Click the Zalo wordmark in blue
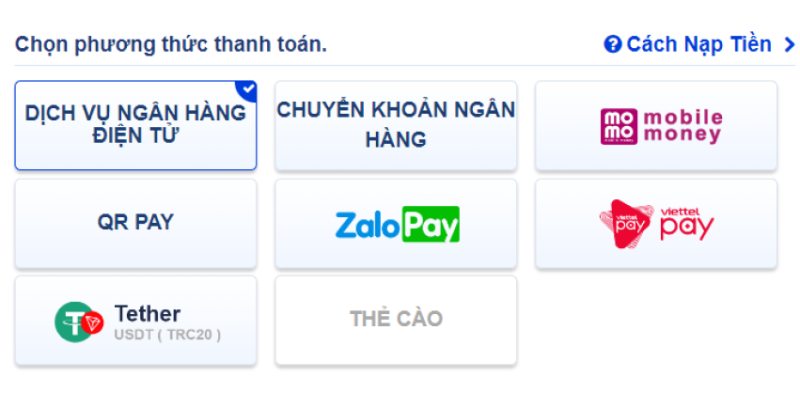This screenshot has height=400, width=800. pos(367,224)
